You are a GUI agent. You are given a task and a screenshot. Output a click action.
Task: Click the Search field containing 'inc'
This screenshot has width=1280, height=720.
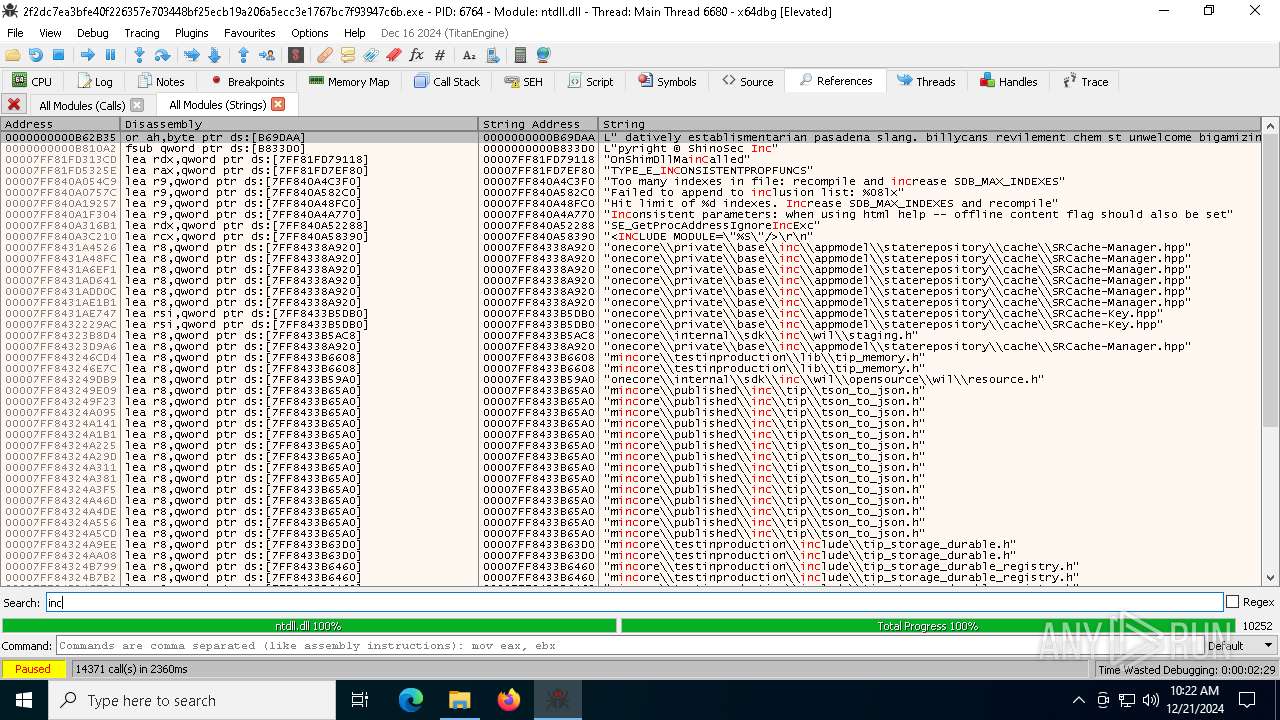[634, 602]
